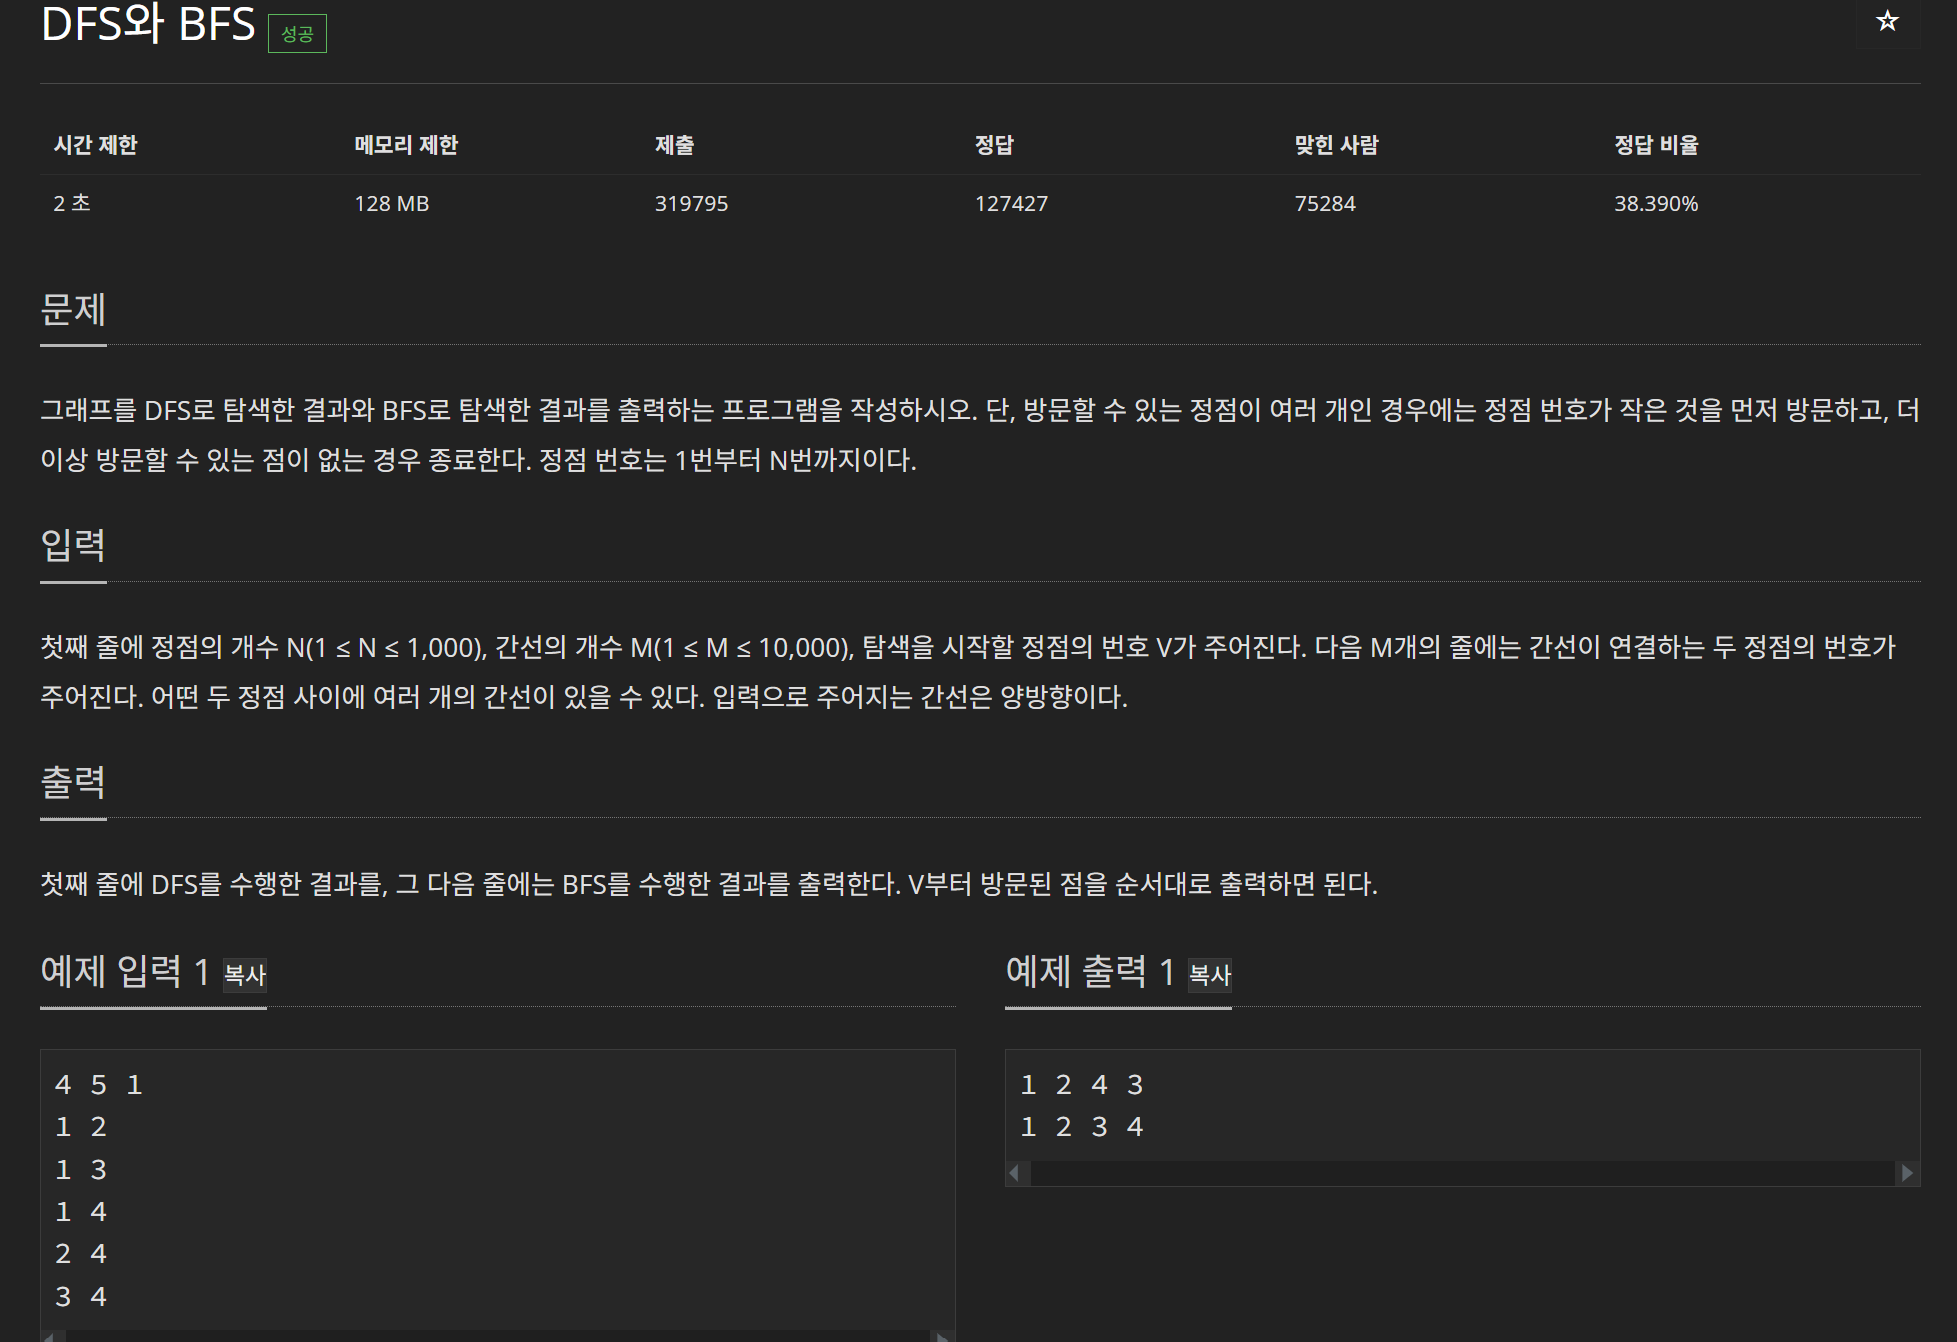Select the 입력 section heading
Viewport: 1957px width, 1342px height.
(x=73, y=545)
